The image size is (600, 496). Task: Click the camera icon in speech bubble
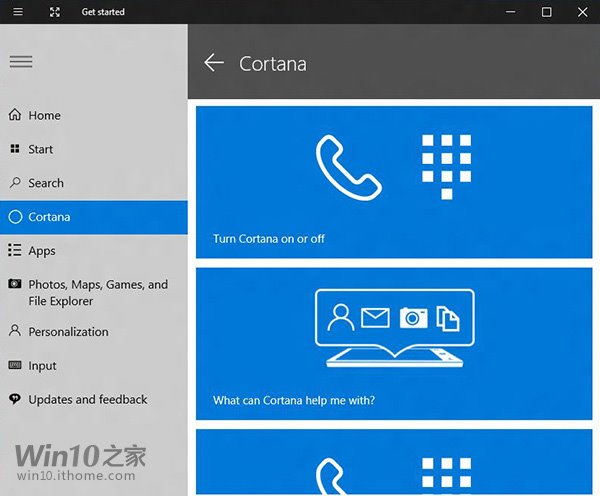pyautogui.click(x=413, y=318)
